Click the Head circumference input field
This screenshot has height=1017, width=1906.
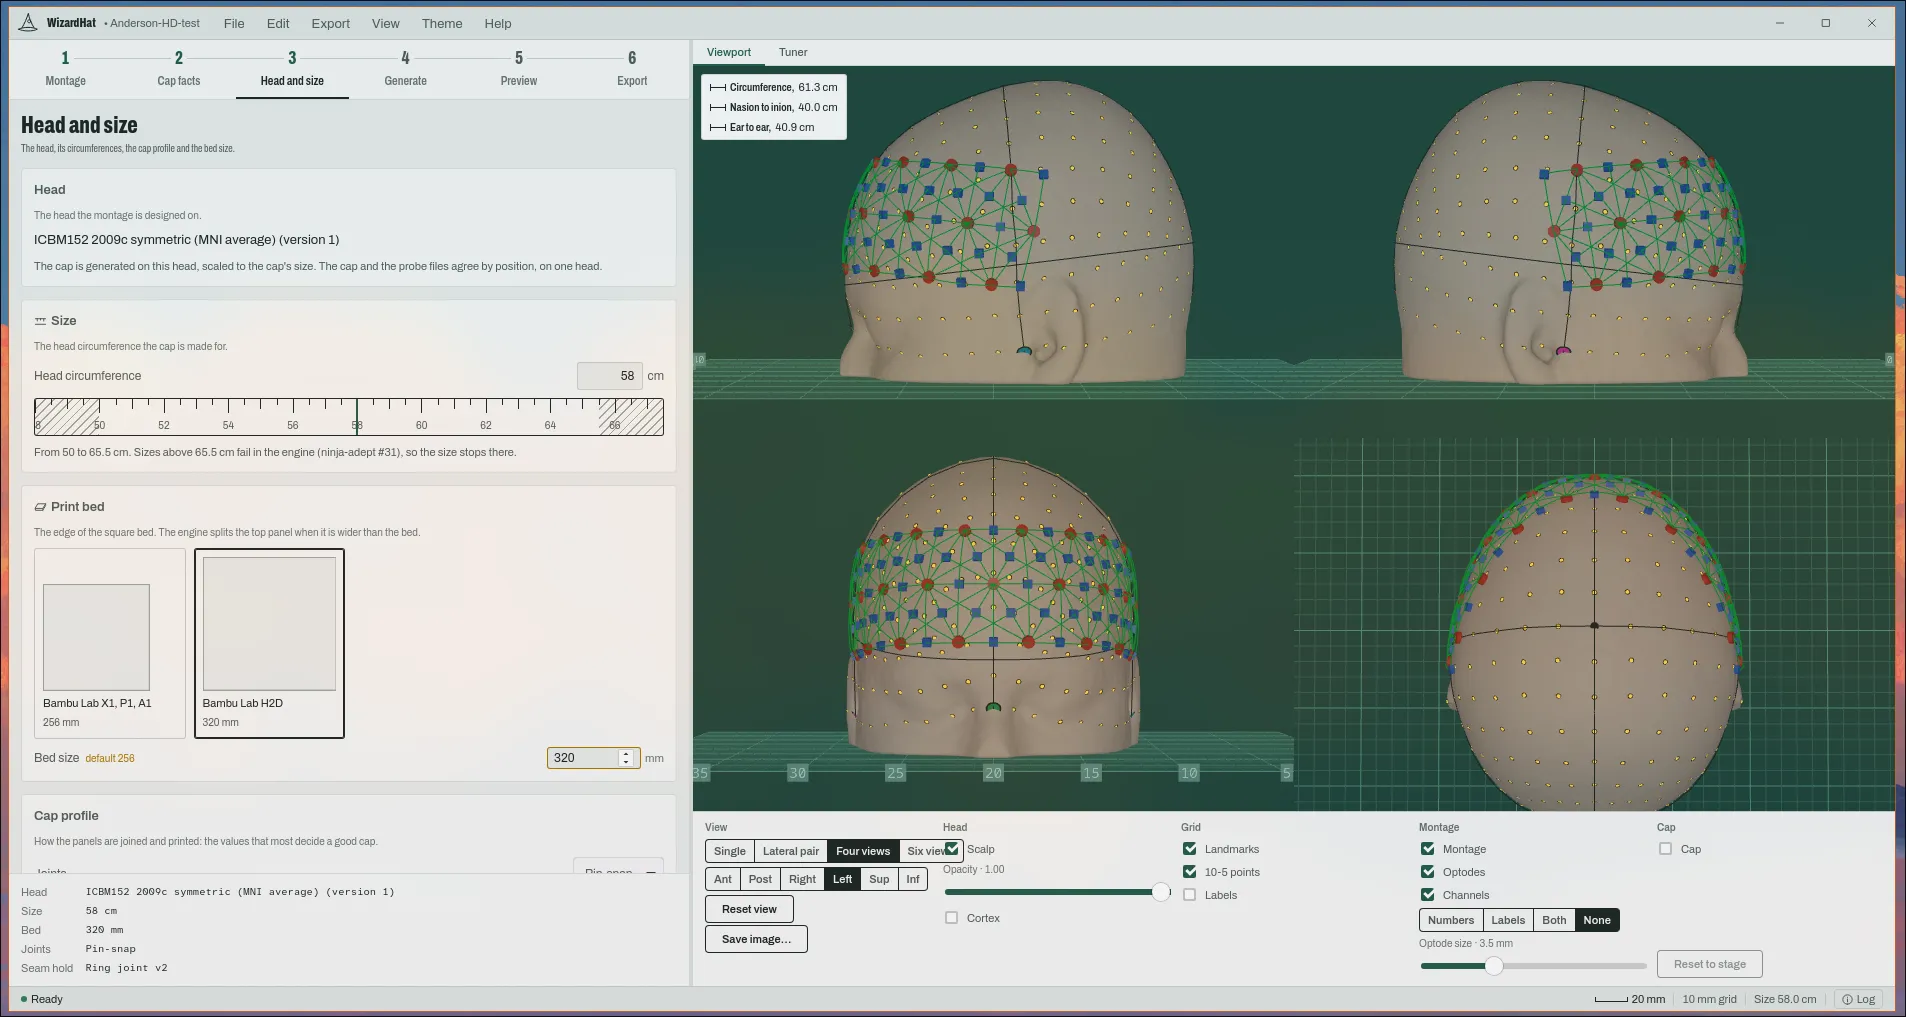point(609,376)
